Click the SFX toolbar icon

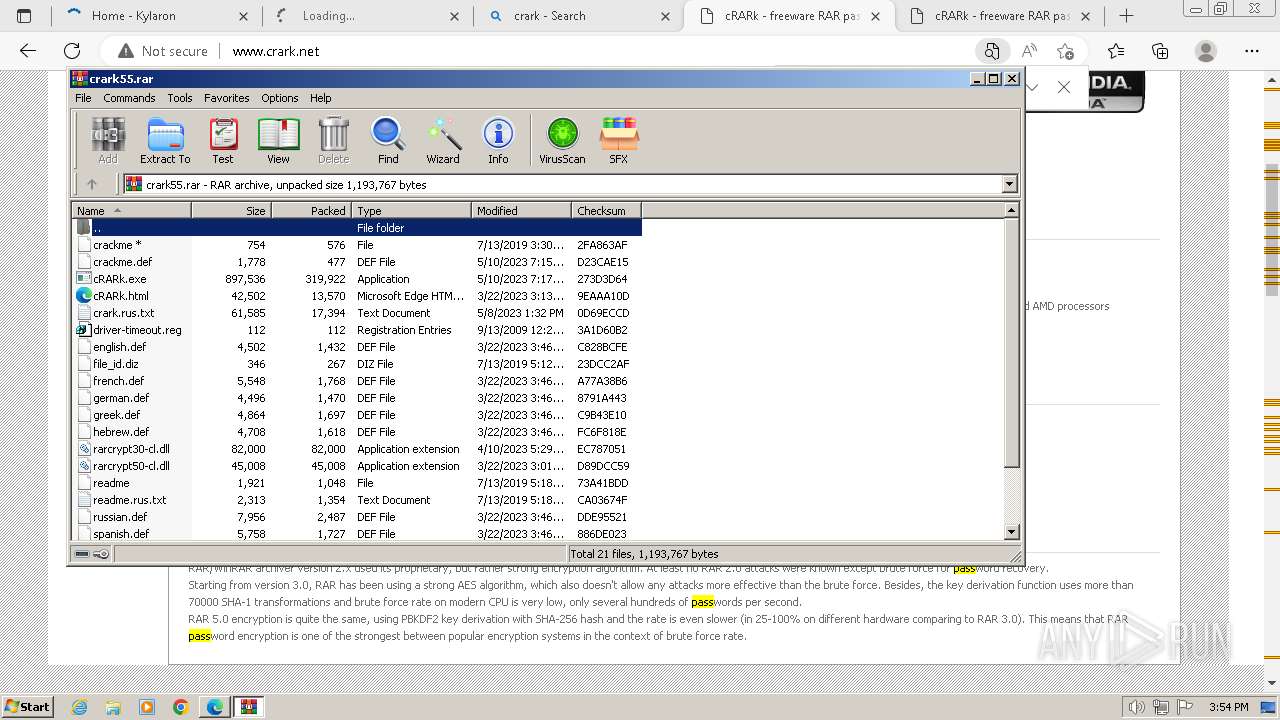pyautogui.click(x=619, y=140)
